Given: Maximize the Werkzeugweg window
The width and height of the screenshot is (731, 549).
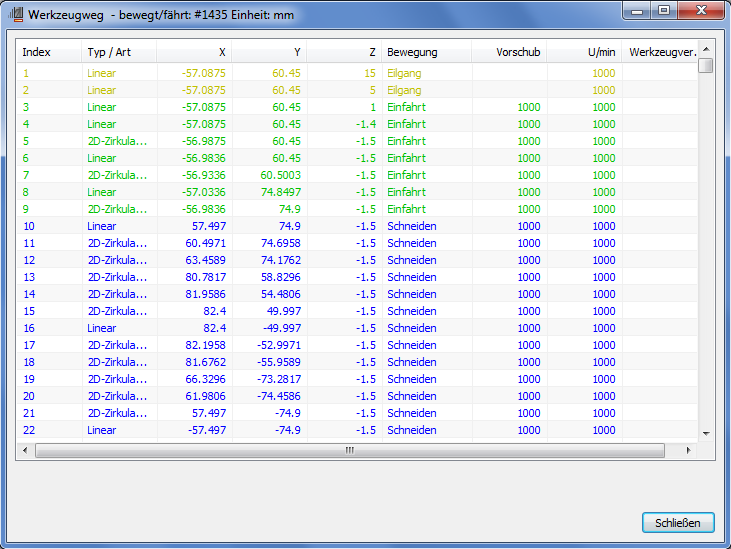Looking at the screenshot, I should click(x=664, y=10).
